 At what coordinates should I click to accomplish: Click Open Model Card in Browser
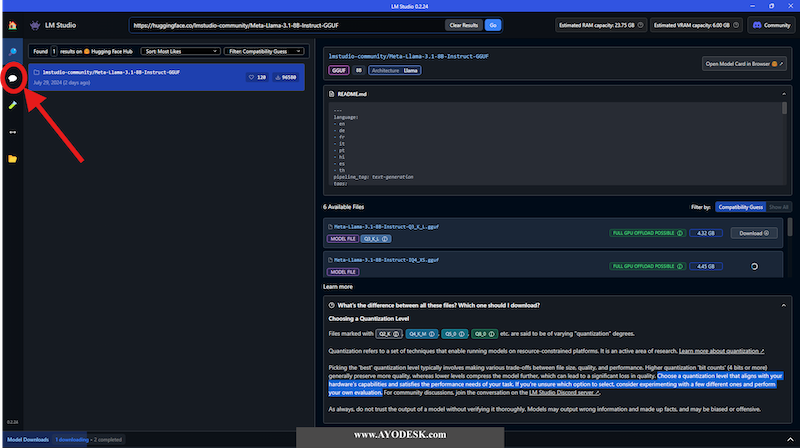point(744,64)
